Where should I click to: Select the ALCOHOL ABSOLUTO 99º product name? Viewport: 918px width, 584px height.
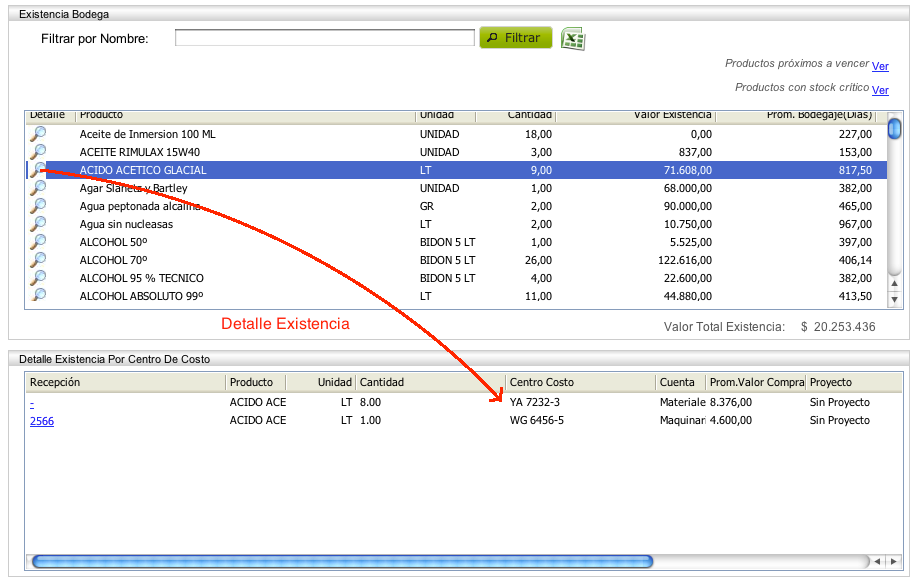[141, 296]
